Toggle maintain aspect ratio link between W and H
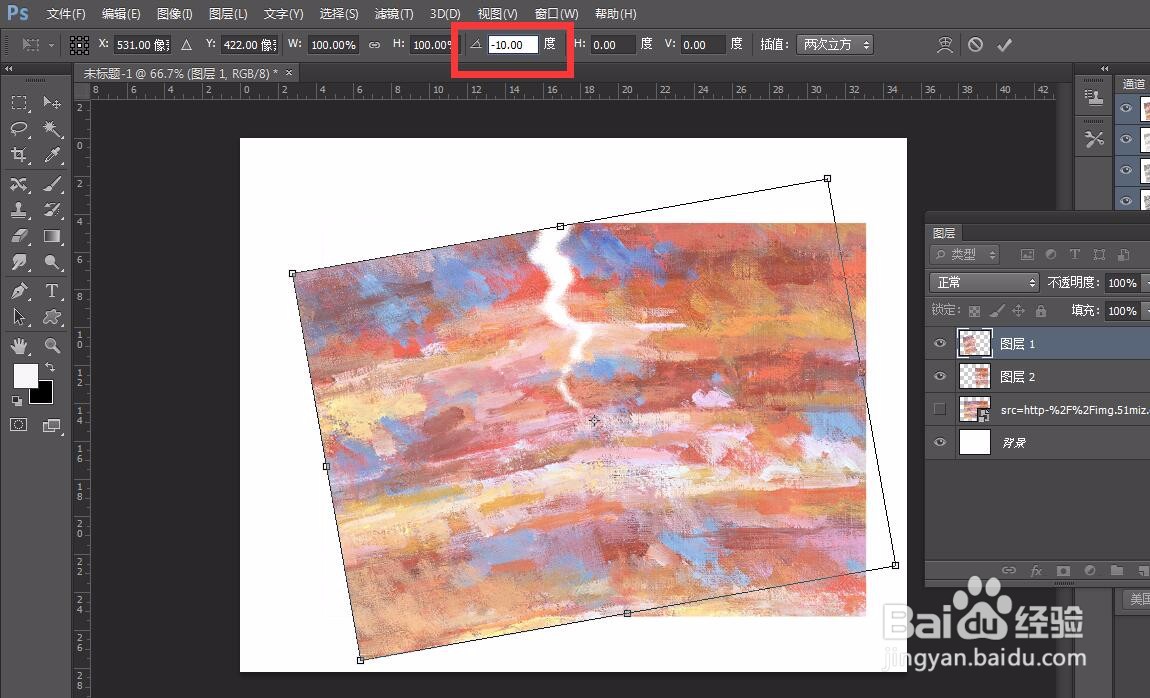This screenshot has width=1150, height=698. [x=374, y=45]
